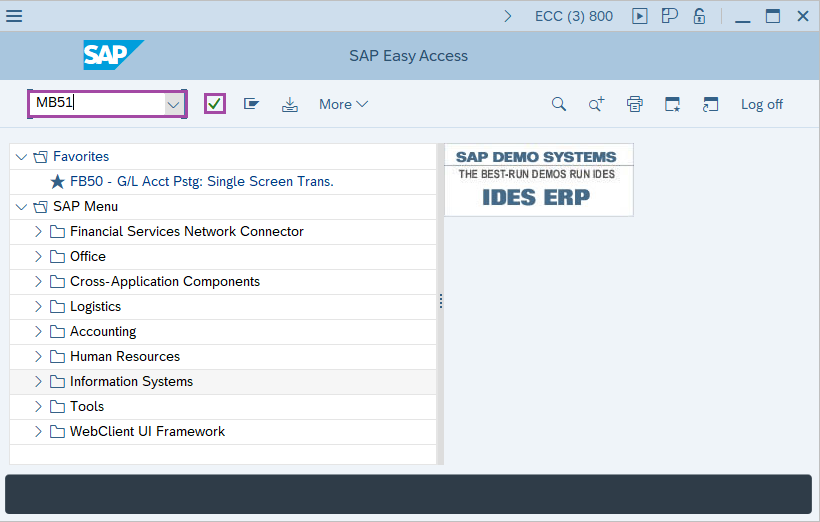Click the SAP Business Workplace icon

click(x=252, y=104)
